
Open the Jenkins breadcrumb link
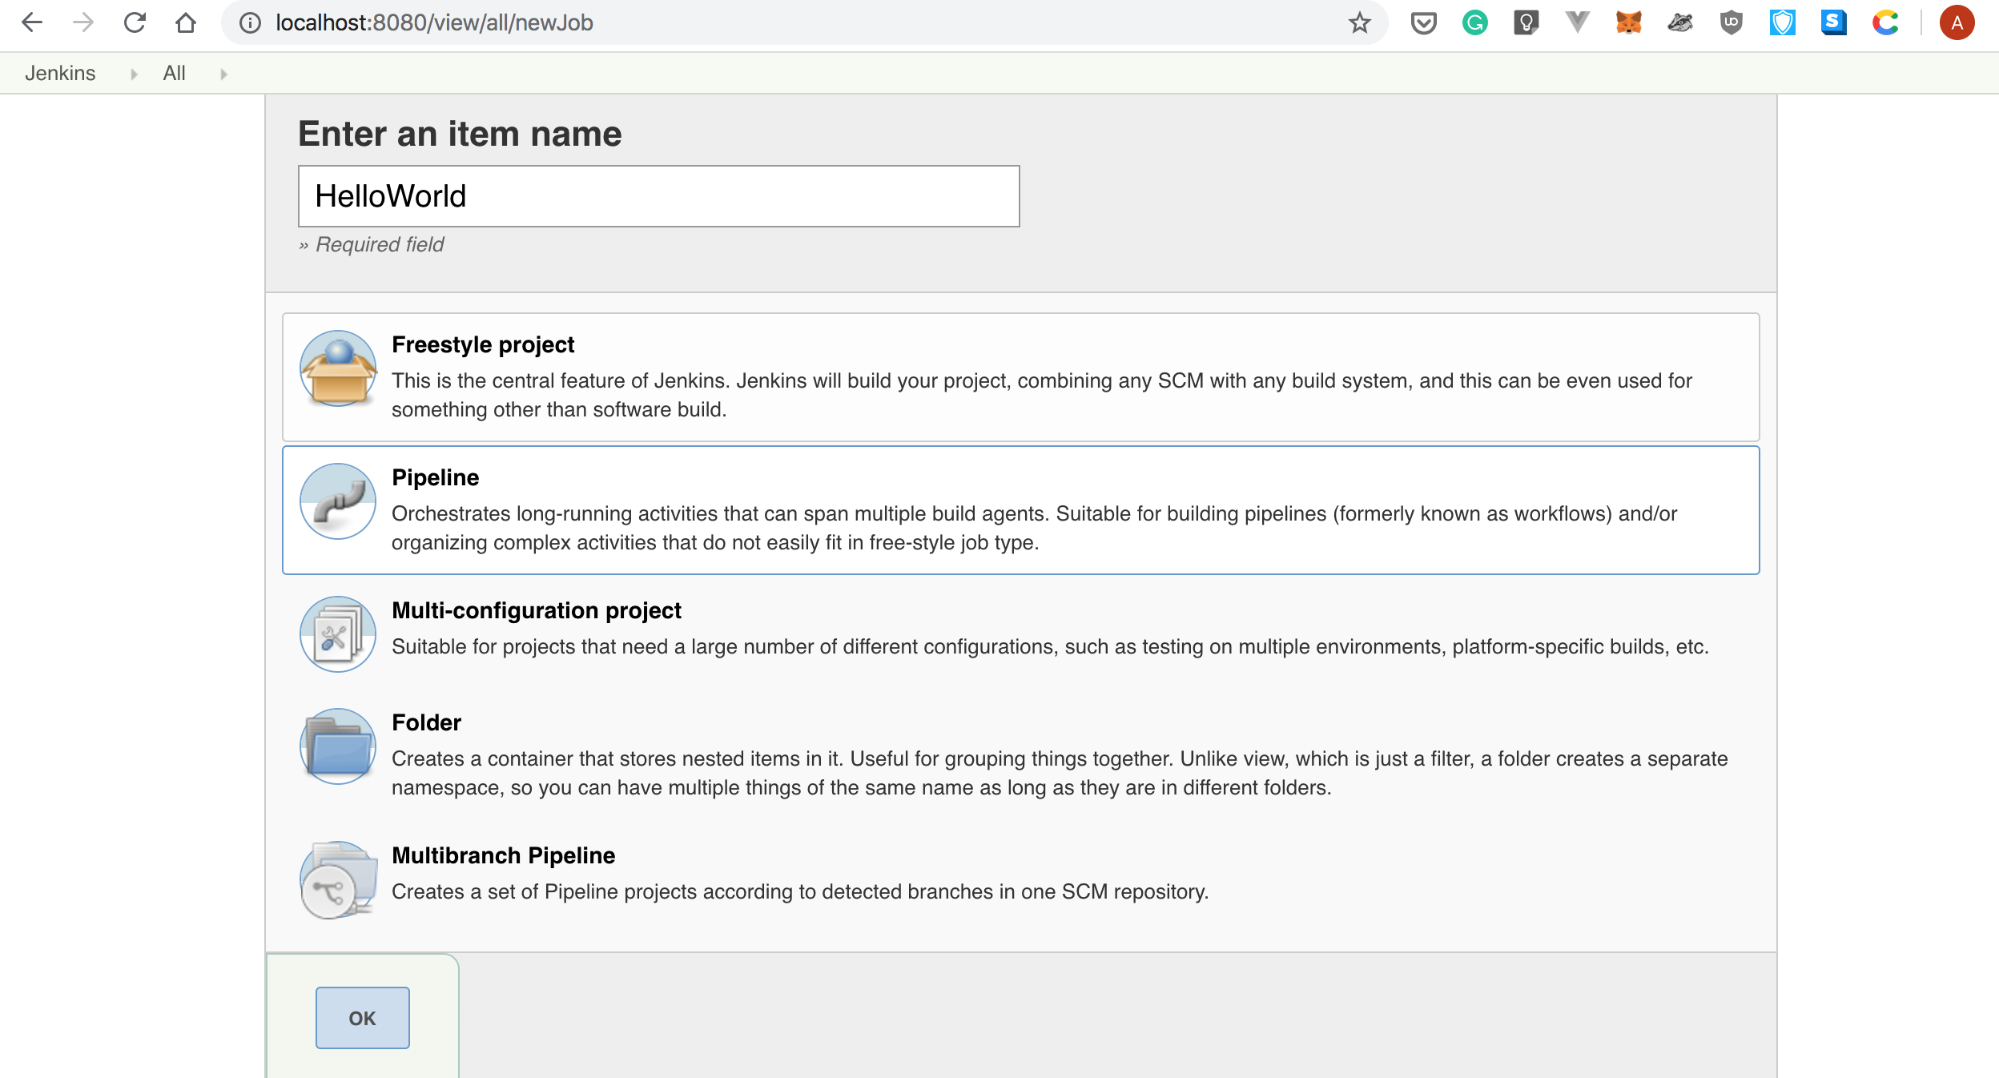pos(60,73)
